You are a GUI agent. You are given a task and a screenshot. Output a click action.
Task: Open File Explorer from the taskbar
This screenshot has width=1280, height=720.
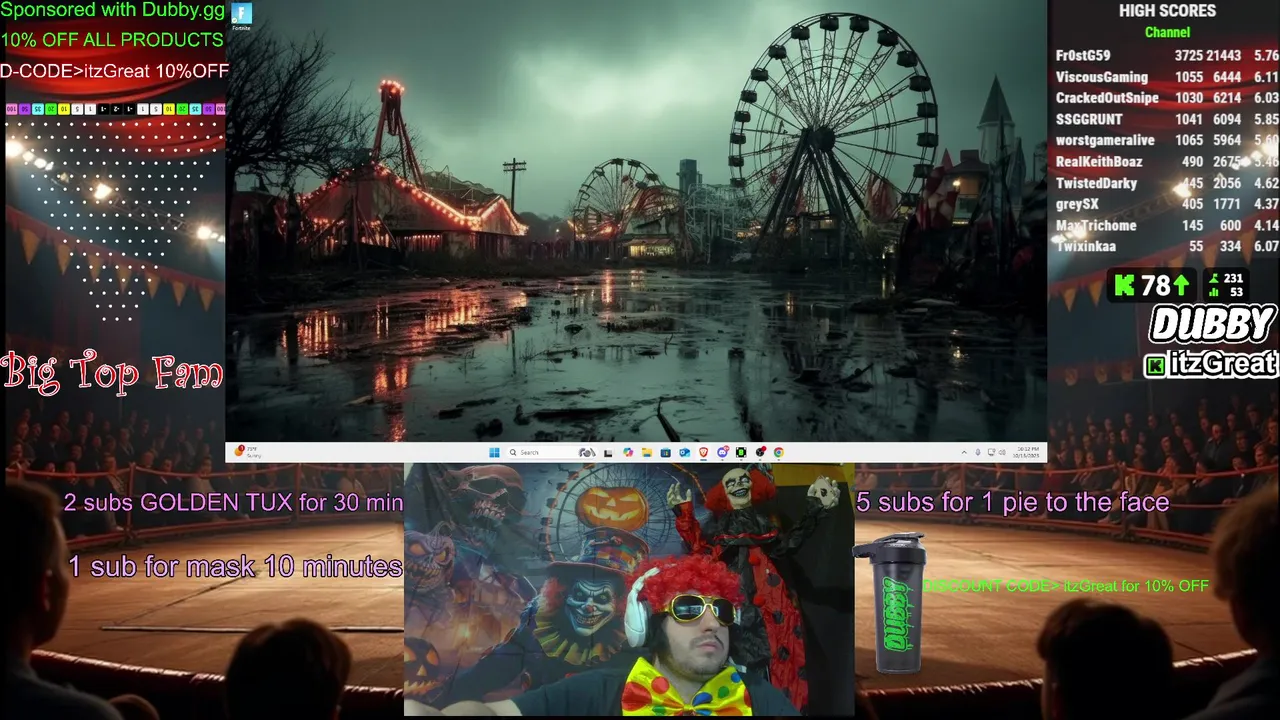point(647,452)
